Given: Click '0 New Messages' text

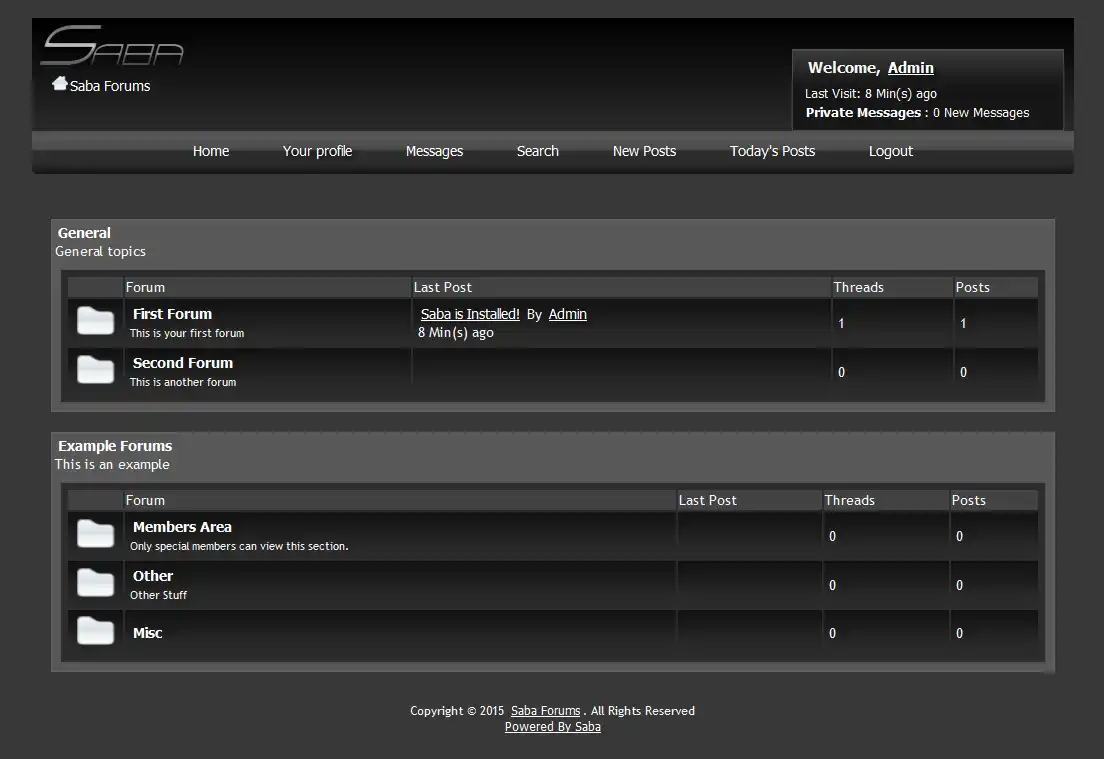Looking at the screenshot, I should [981, 113].
